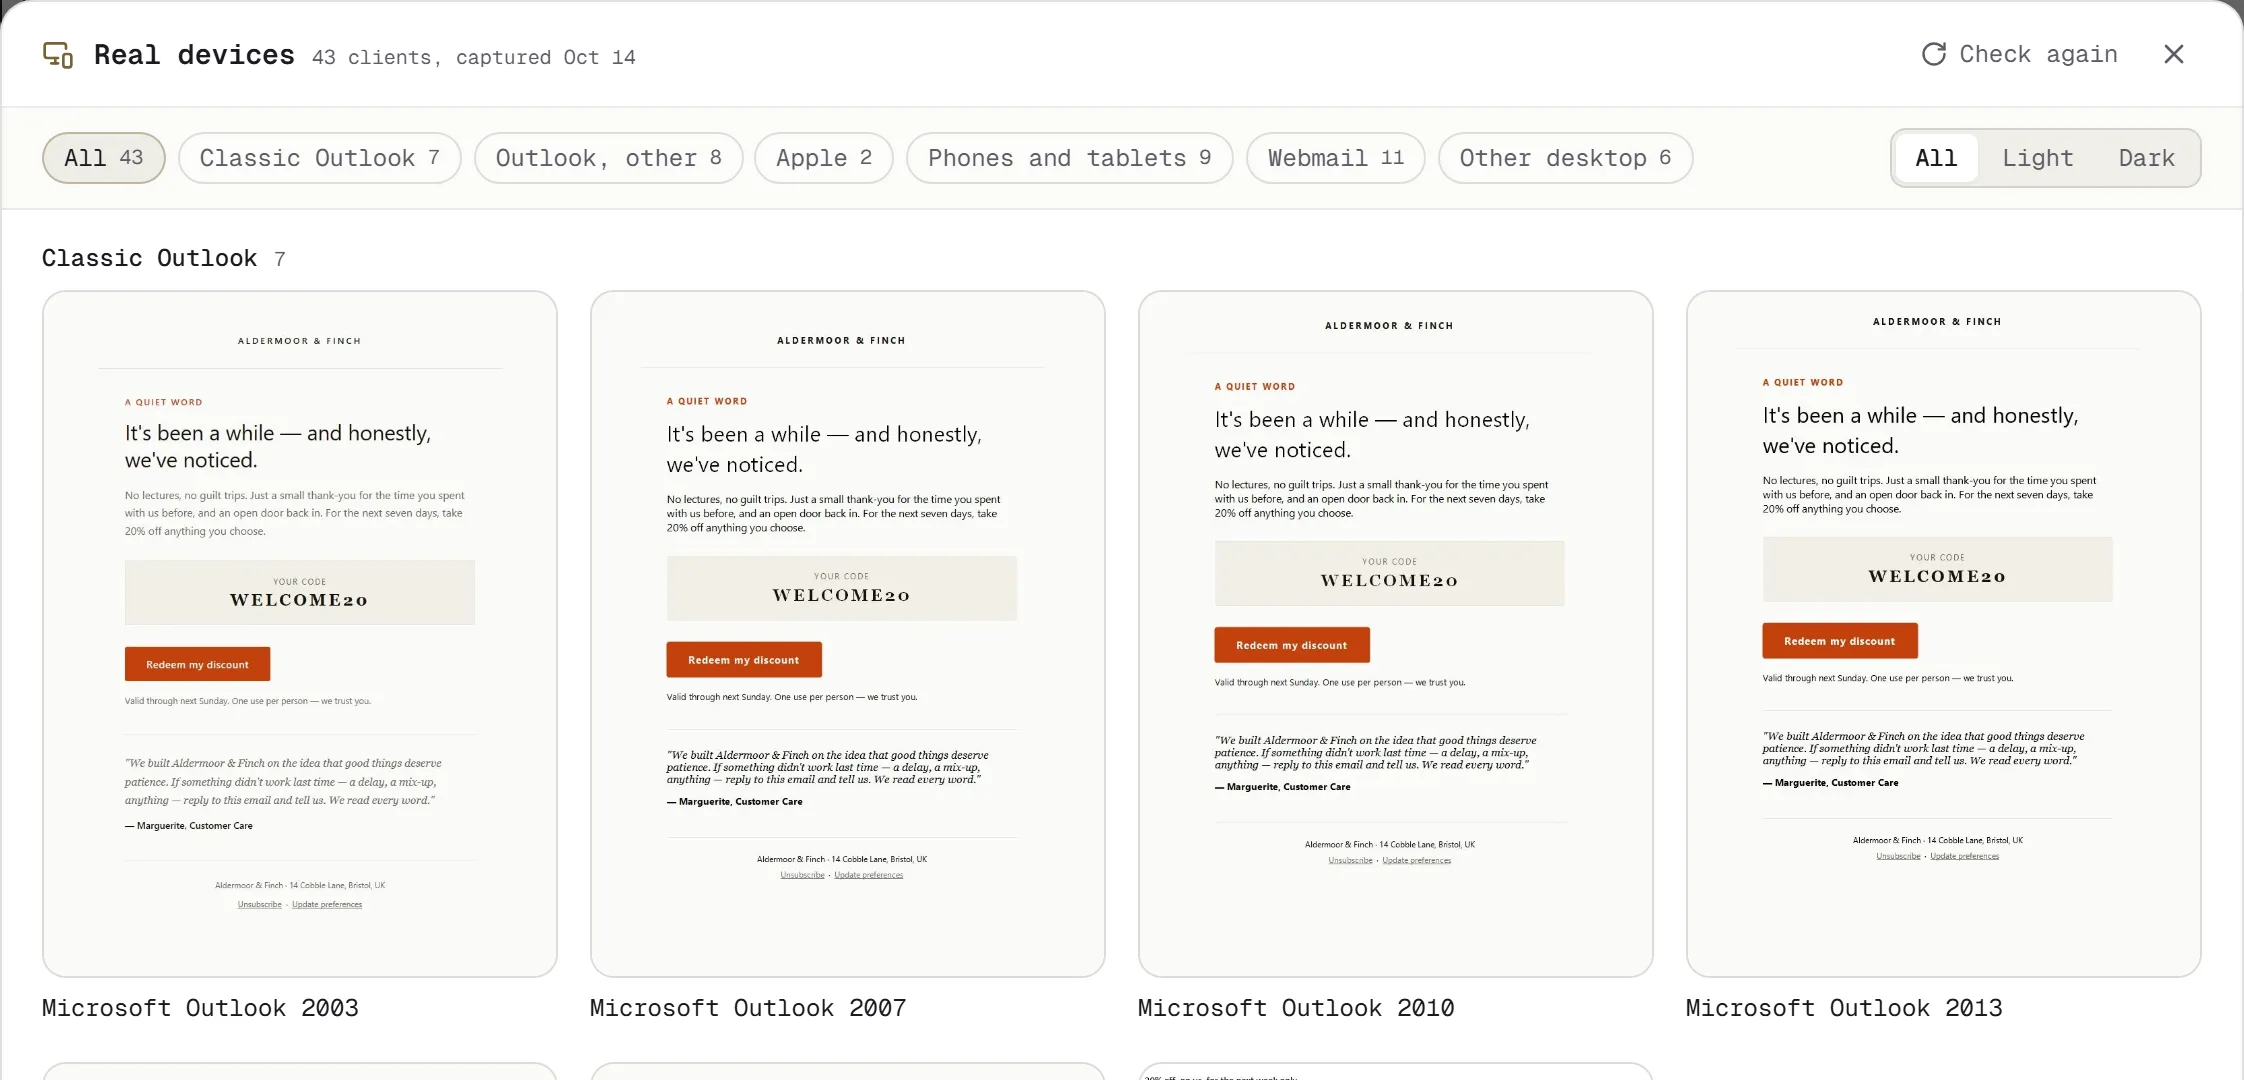
Task: Click the Check again button label
Action: click(x=2038, y=54)
